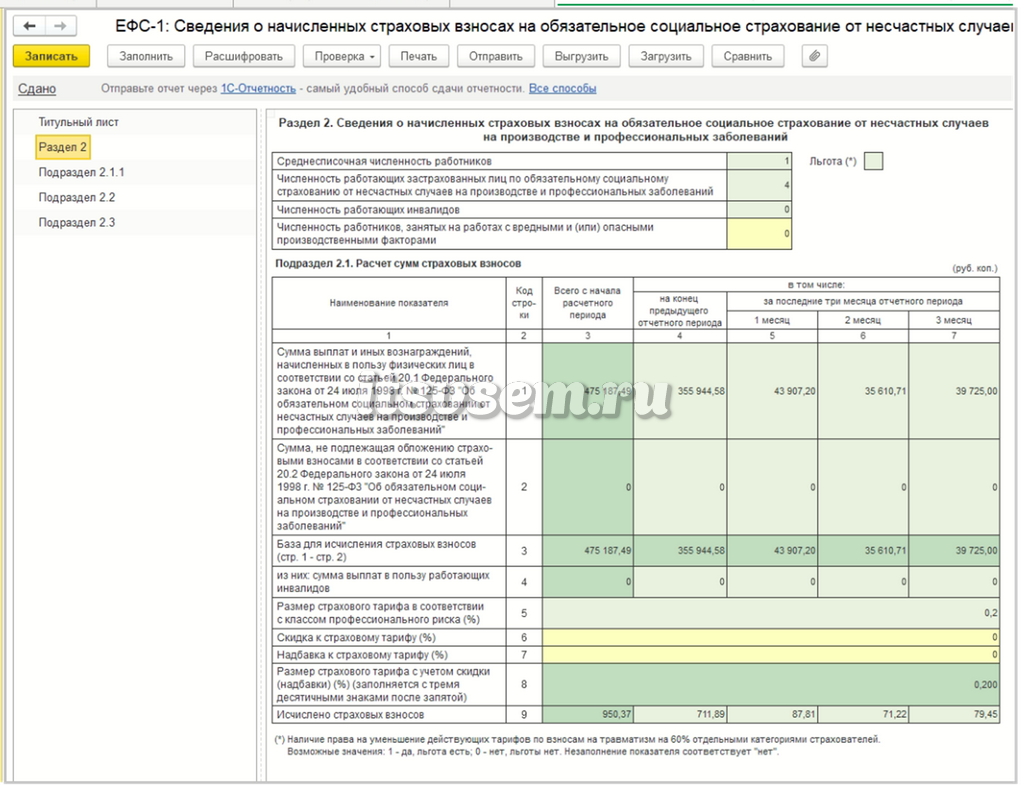Click the Загрузить button
Viewport: 1024px width, 786px height.
pyautogui.click(x=665, y=56)
